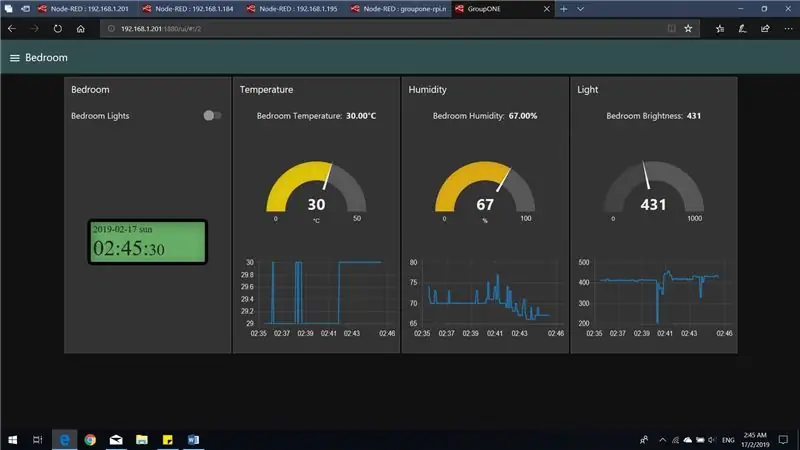The image size is (800, 450).
Task: Open add notes pen icon
Action: tap(742, 29)
